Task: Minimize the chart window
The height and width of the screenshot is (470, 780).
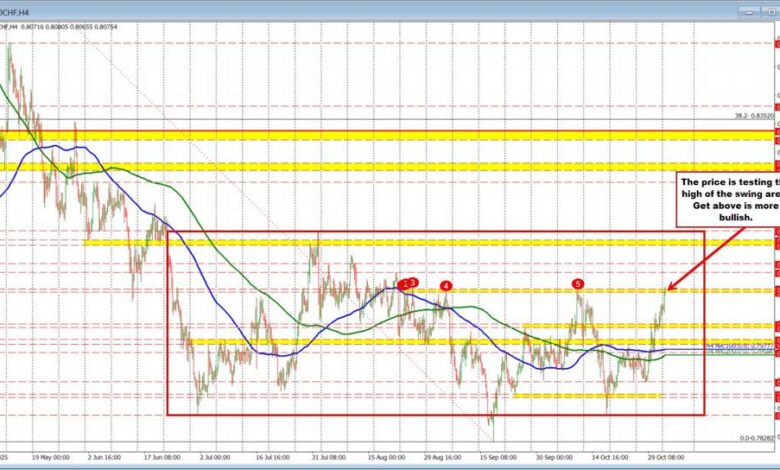Action: coord(746,10)
